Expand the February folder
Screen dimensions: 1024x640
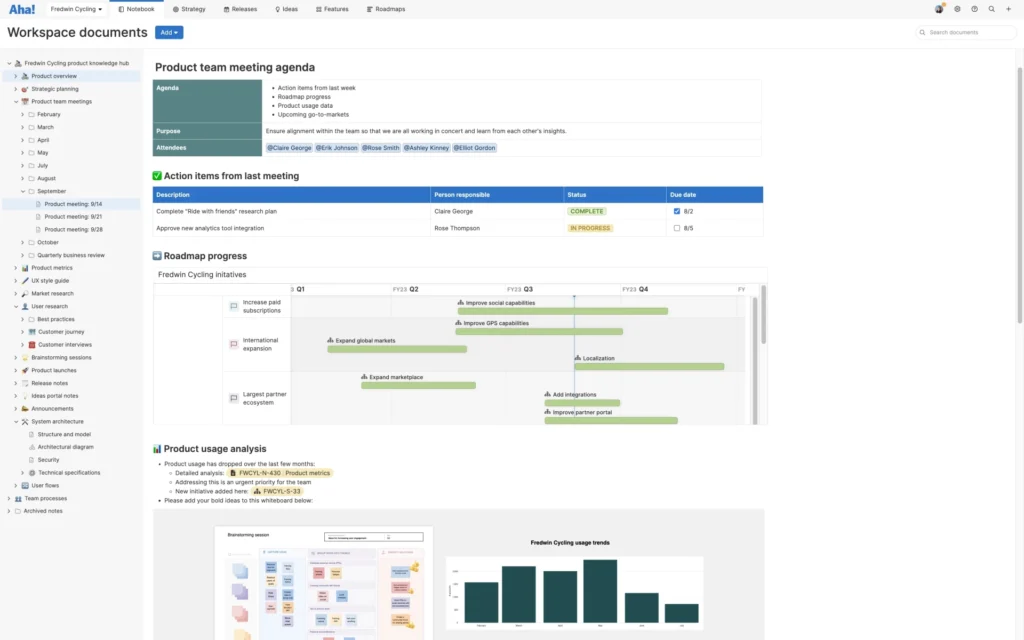click(23, 114)
